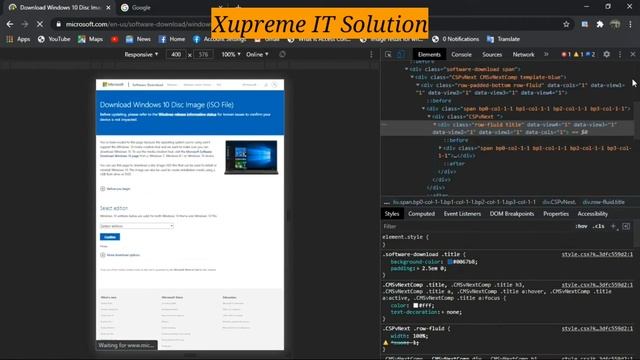
Task: Click the viewport height field 576
Action: point(203,54)
